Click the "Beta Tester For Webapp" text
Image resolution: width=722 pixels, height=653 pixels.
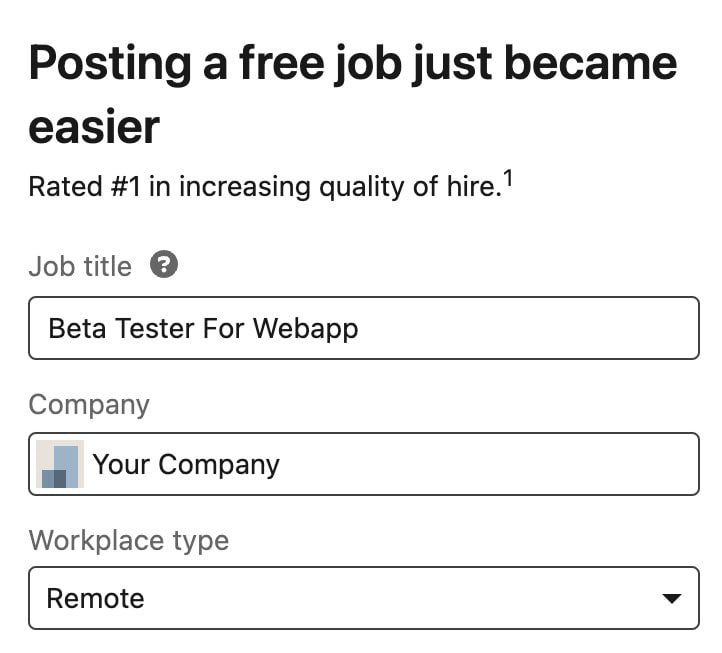tap(203, 329)
